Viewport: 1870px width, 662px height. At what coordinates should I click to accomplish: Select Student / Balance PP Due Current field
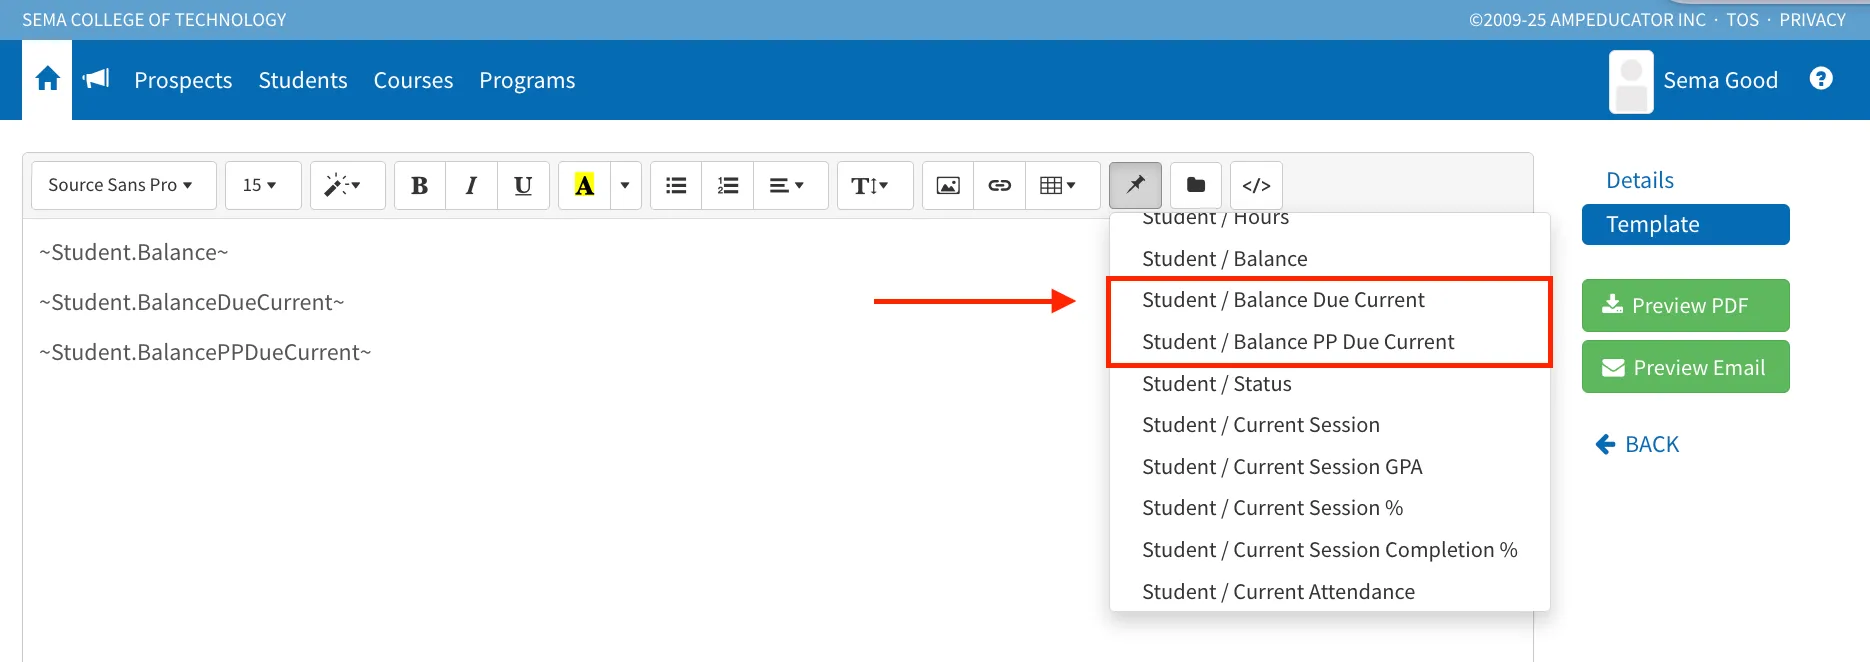click(x=1330, y=342)
